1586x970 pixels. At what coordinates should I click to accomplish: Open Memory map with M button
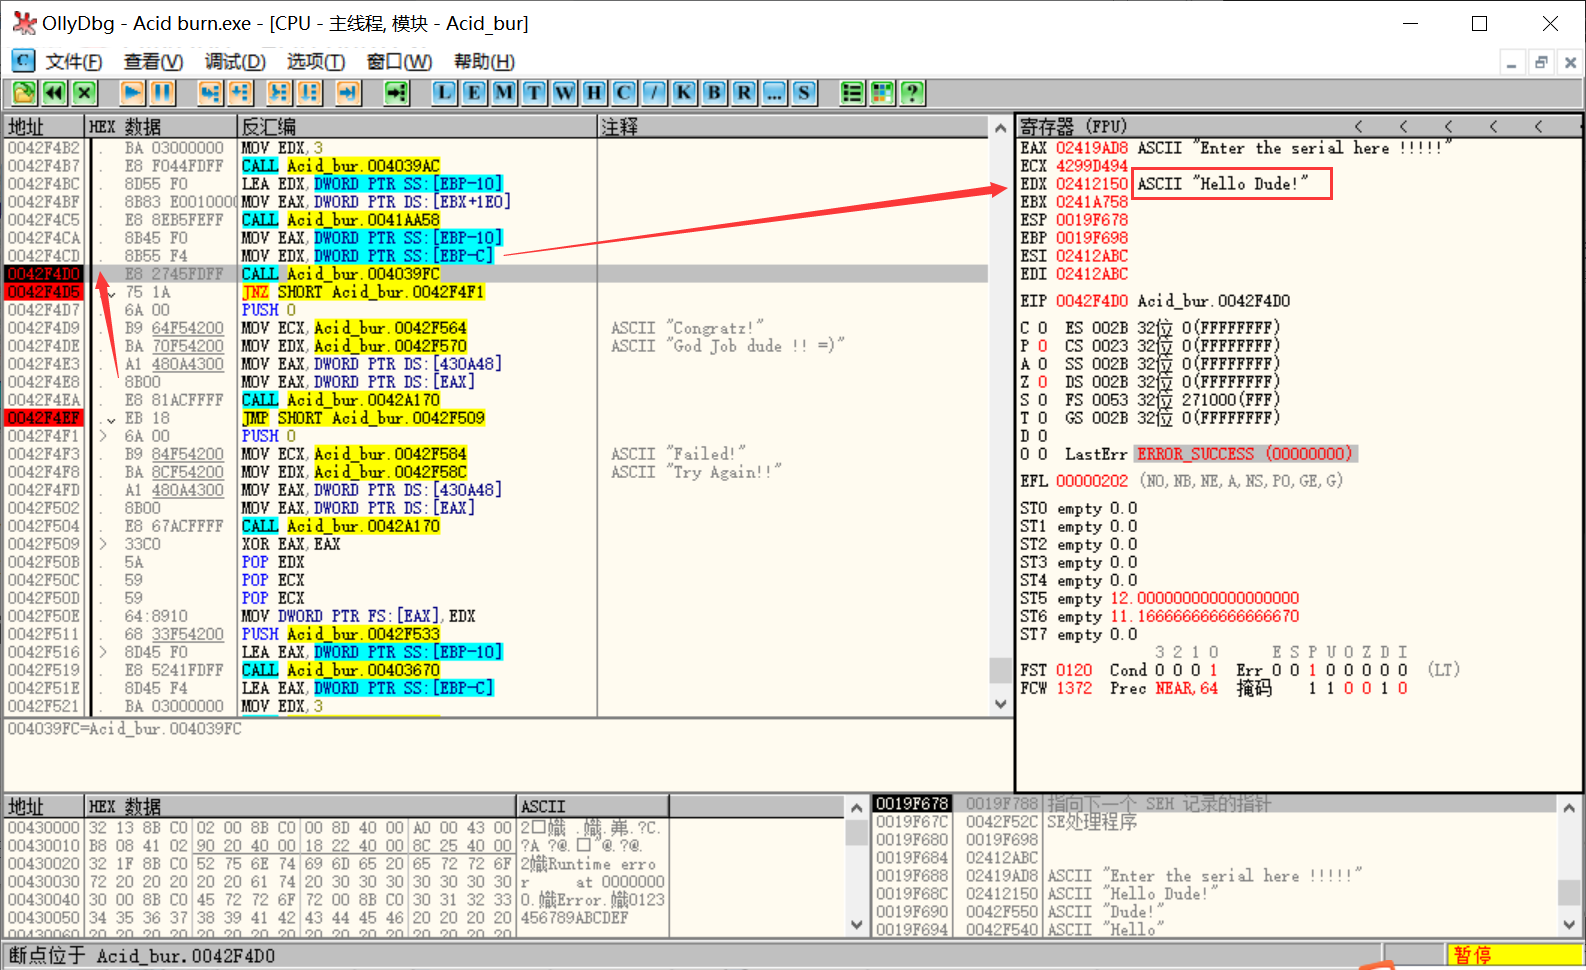pyautogui.click(x=504, y=93)
